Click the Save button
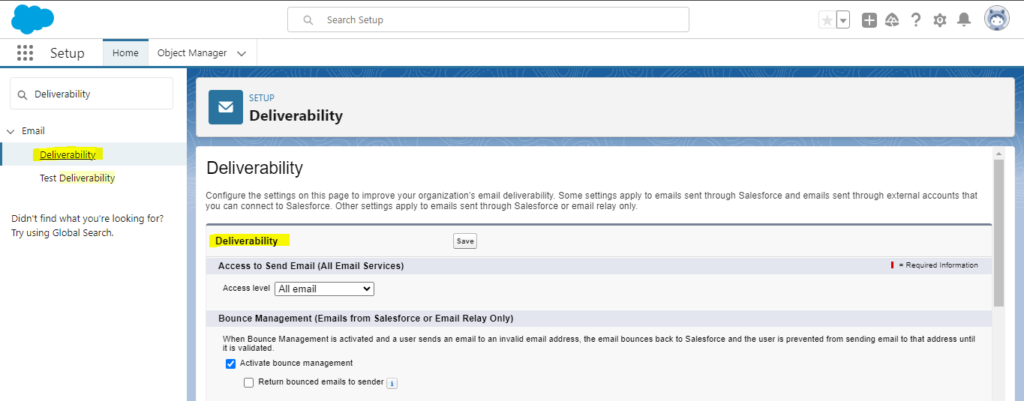 point(465,241)
